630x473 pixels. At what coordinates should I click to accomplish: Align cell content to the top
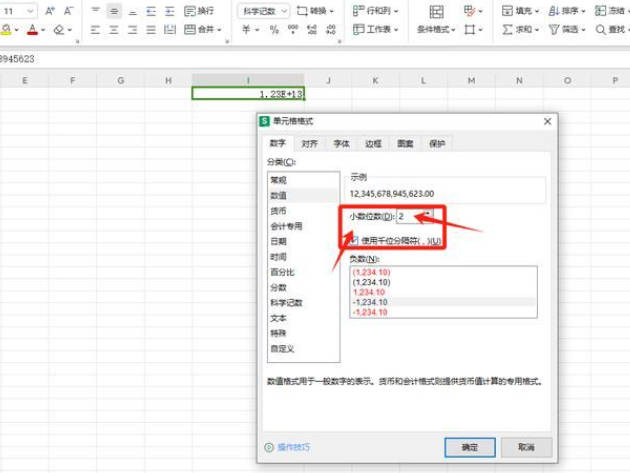95,11
